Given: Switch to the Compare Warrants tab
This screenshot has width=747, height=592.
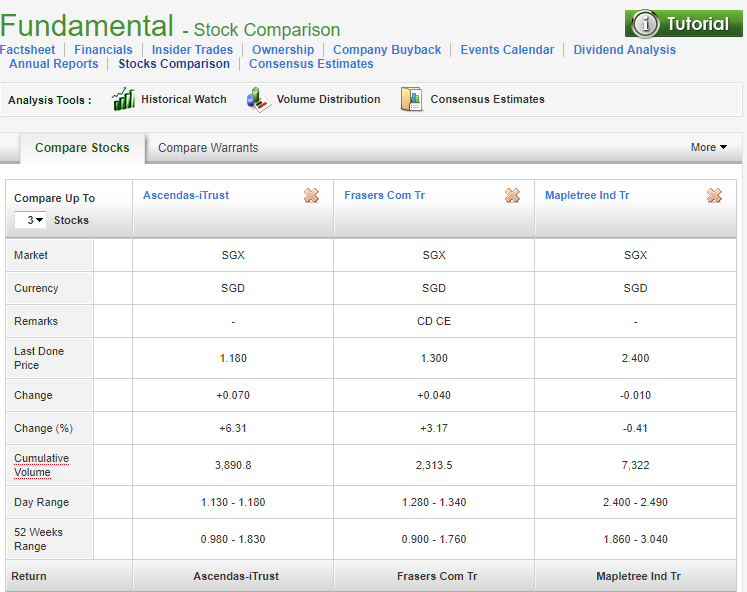Looking at the screenshot, I should (208, 148).
